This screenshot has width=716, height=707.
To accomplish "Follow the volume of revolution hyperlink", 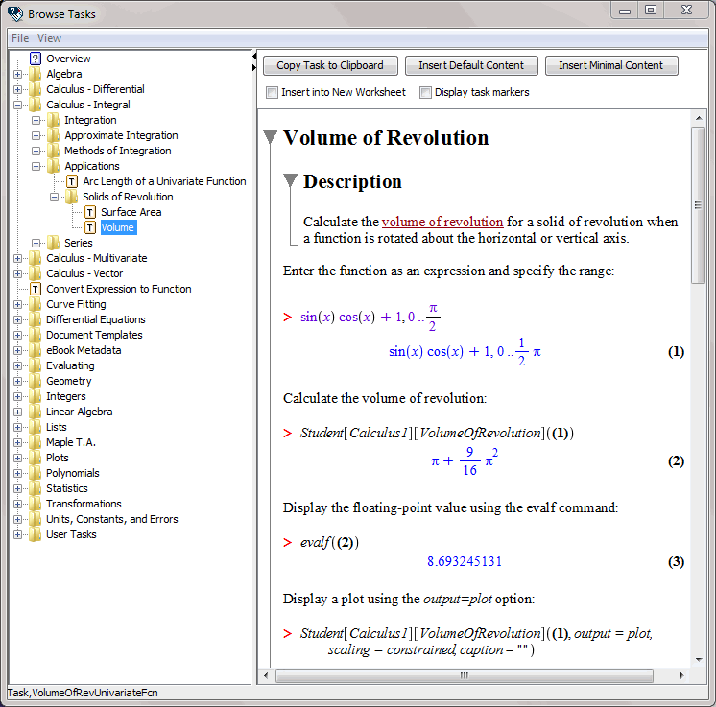I will pyautogui.click(x=442, y=222).
